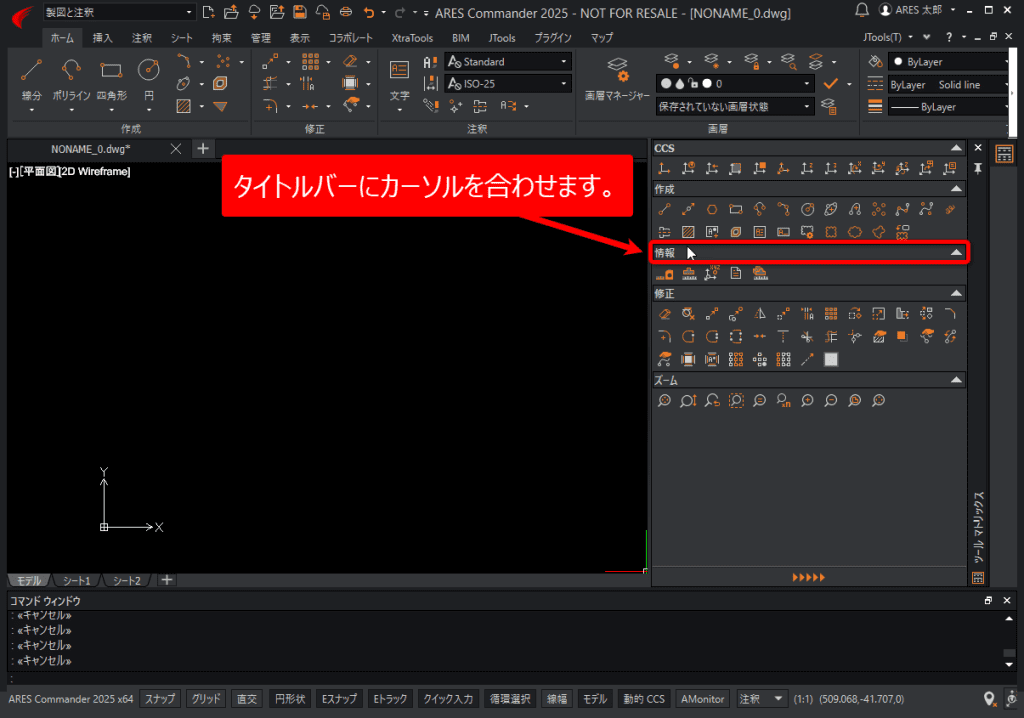Pin the CCS palette with the pin icon
Image resolution: width=1024 pixels, height=718 pixels.
977,168
